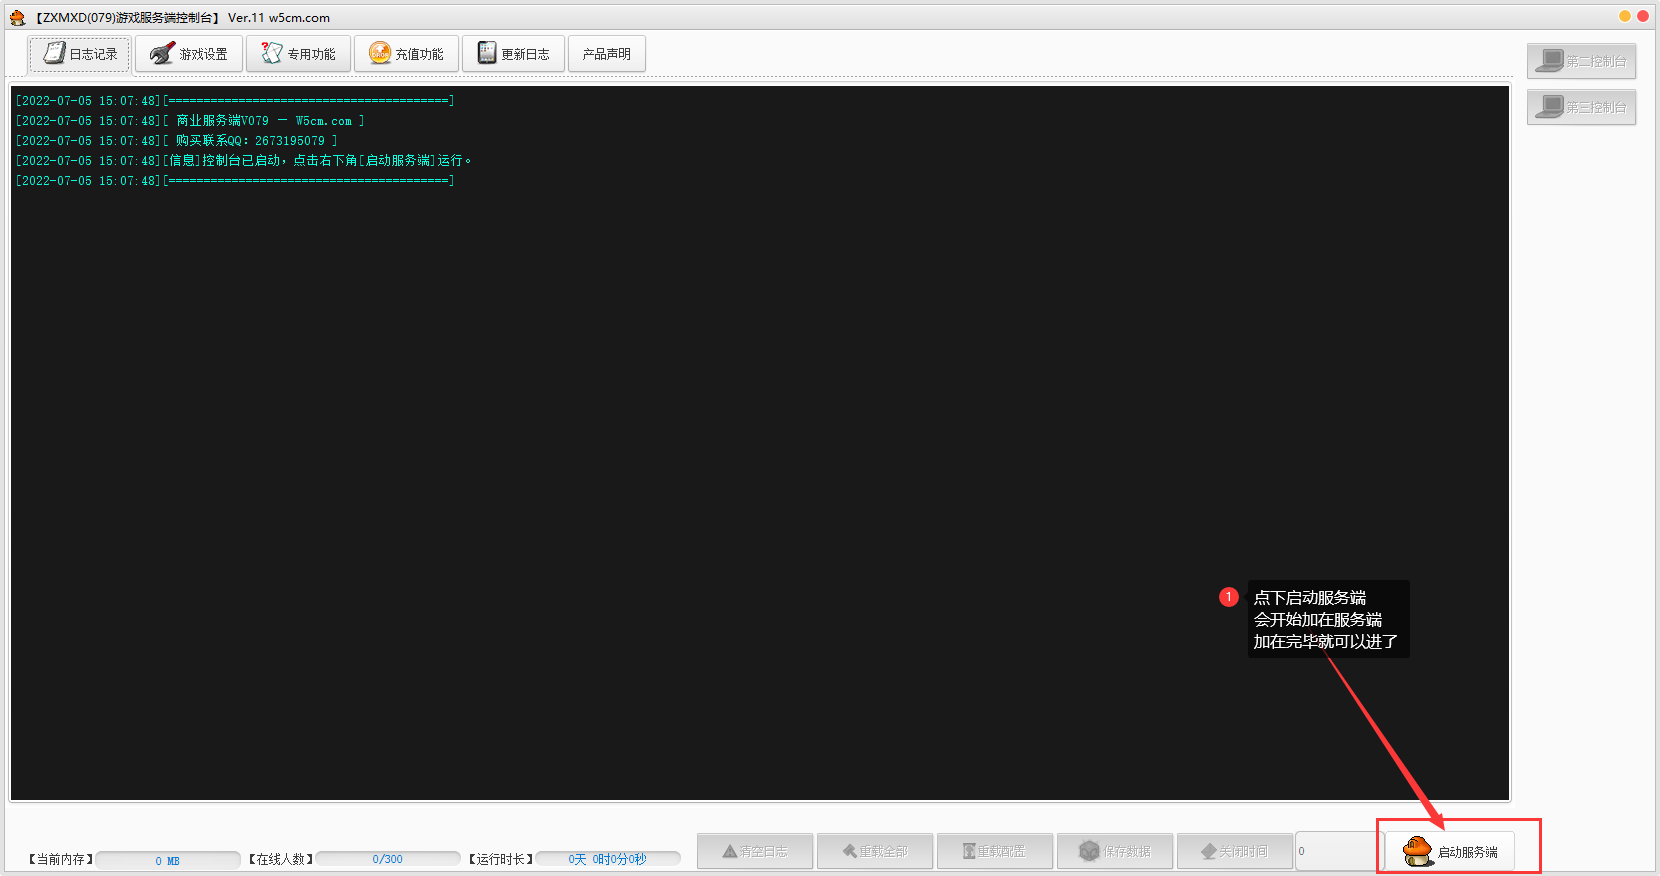Image resolution: width=1660 pixels, height=876 pixels.
Task: Click the 【运行时长】 label
Action: click(501, 859)
